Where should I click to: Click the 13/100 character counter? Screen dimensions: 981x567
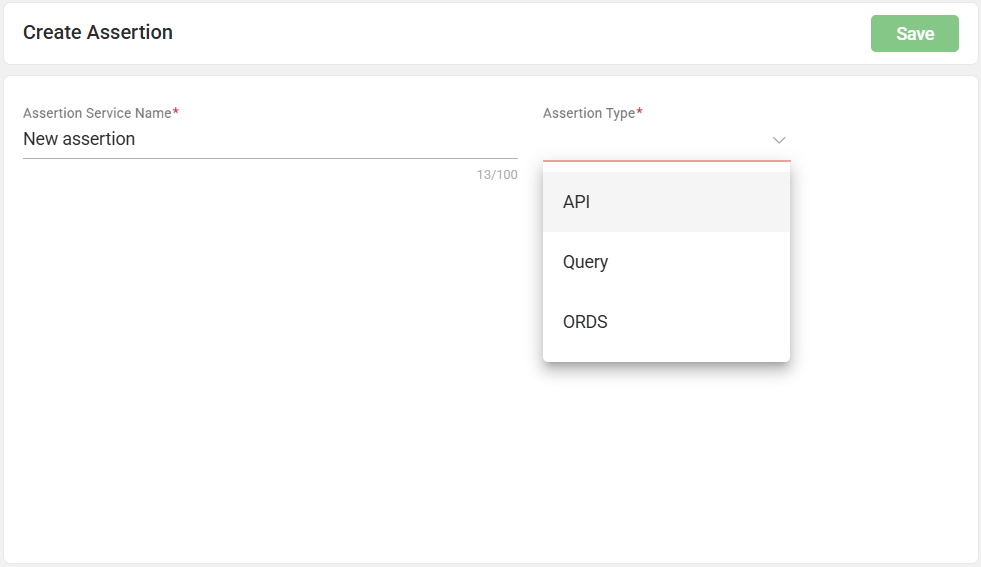pyautogui.click(x=497, y=175)
